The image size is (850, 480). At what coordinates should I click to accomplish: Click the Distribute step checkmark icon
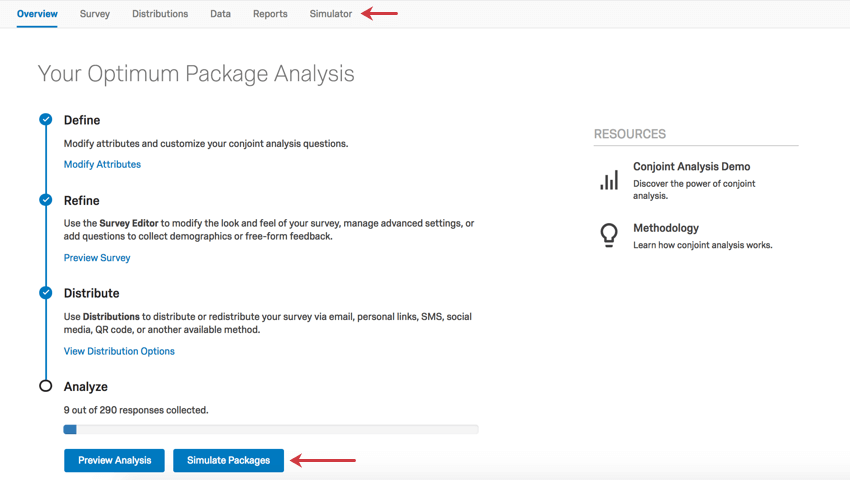click(x=46, y=293)
